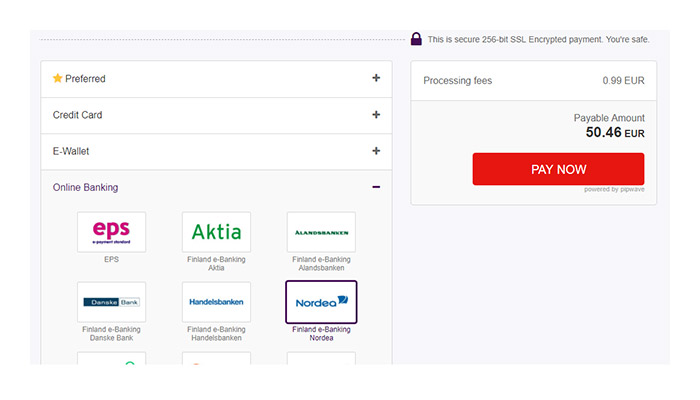
Task: Click the 0.99 EUR fee value
Action: pyautogui.click(x=623, y=81)
